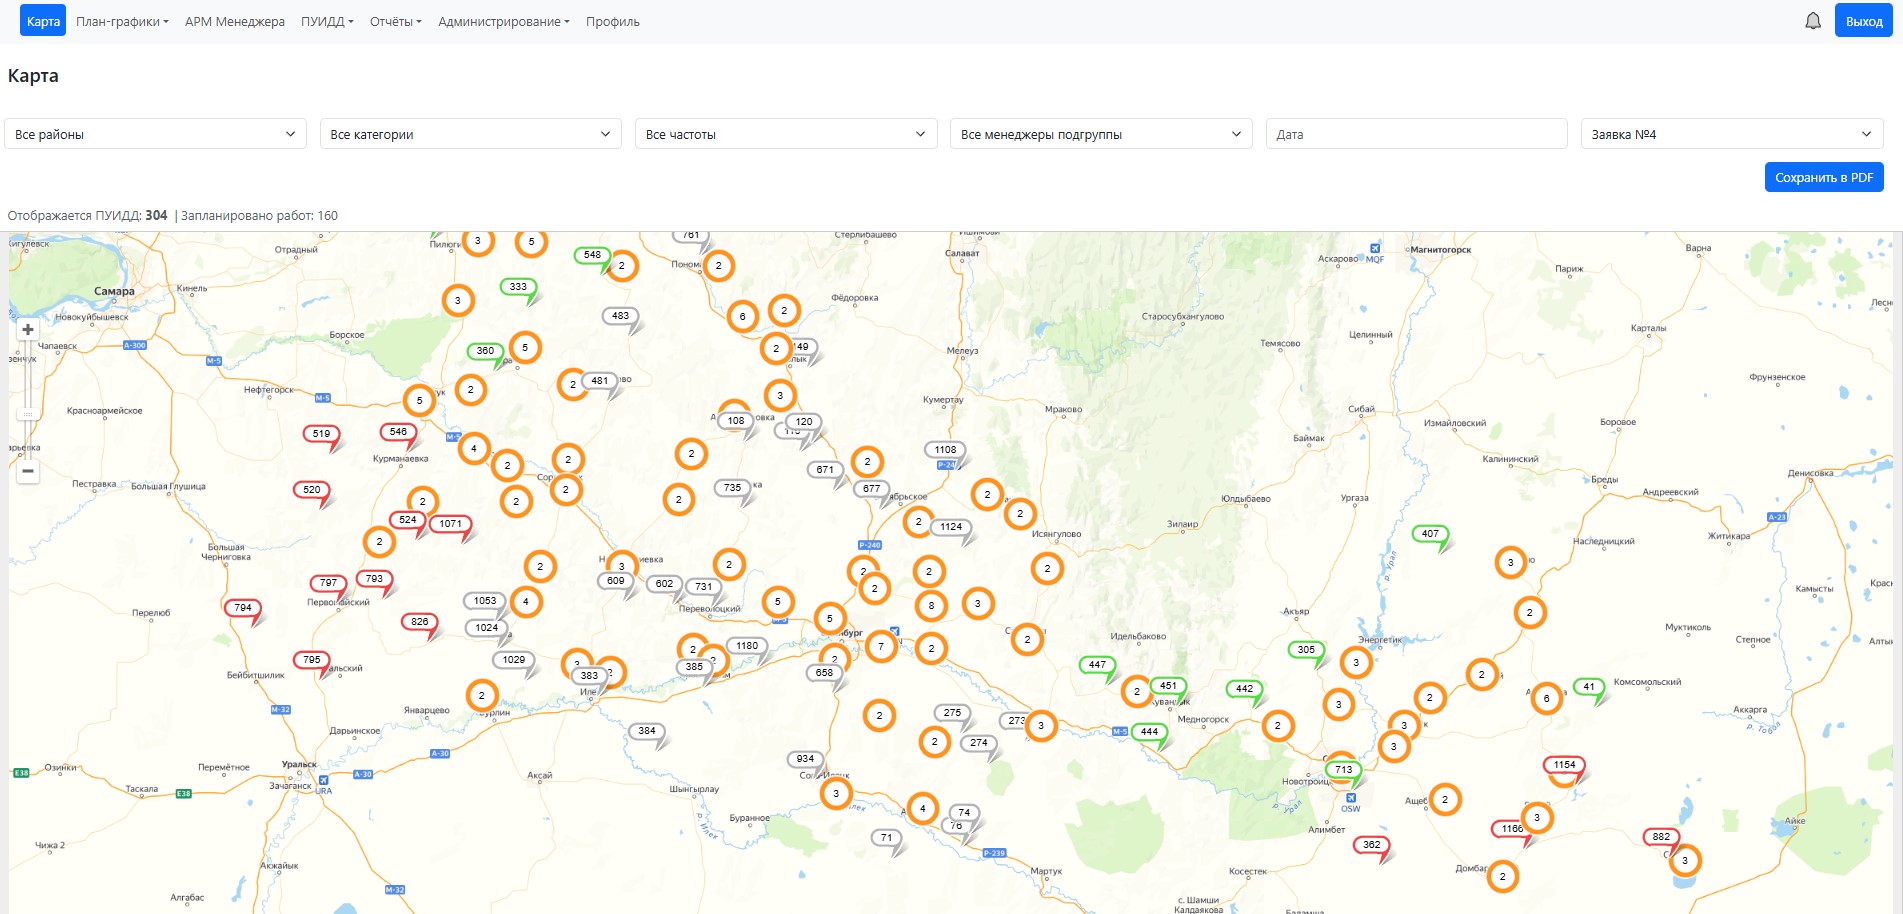Click the 'Выход' logout button

point(1863,21)
